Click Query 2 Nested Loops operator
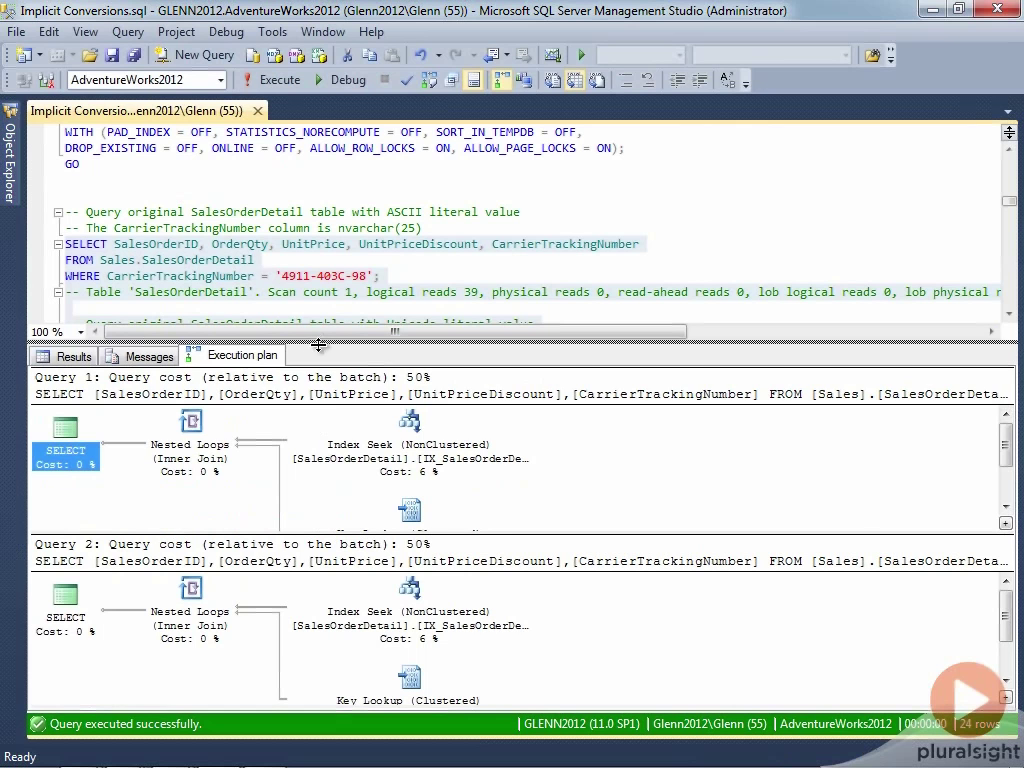 coord(190,610)
